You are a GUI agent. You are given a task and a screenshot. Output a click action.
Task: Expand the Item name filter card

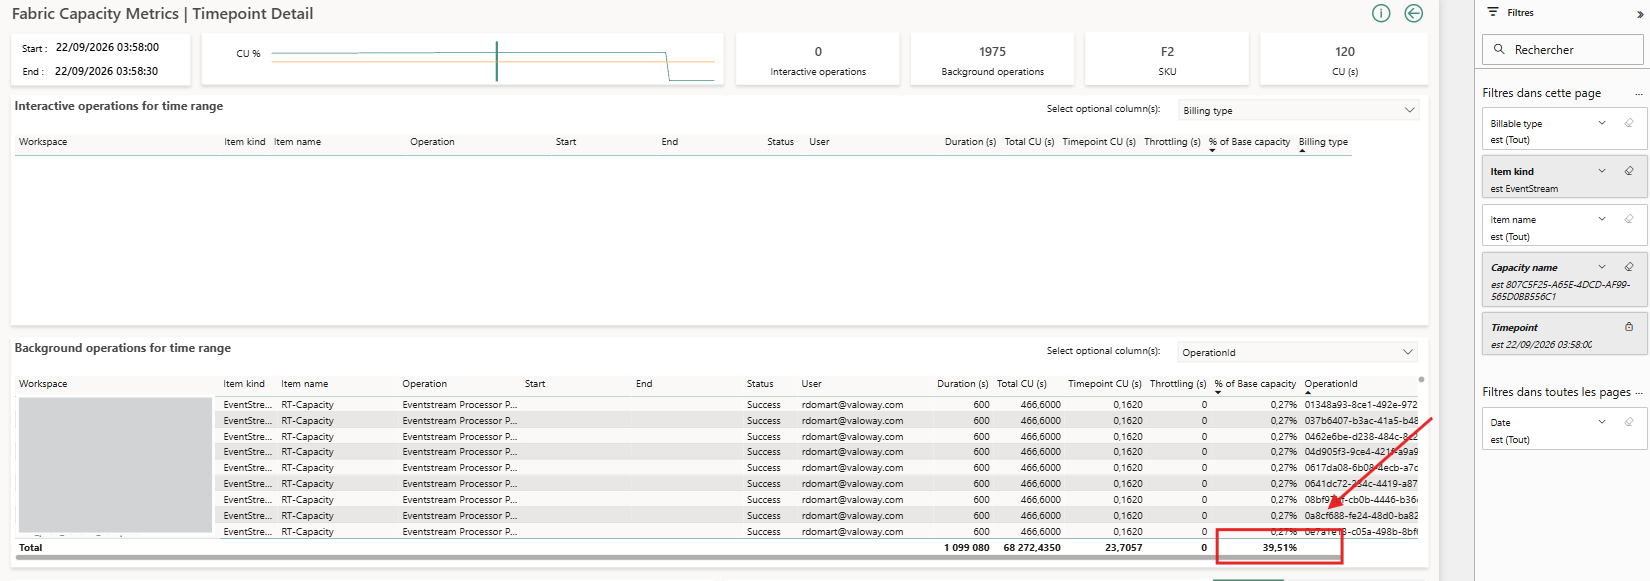click(1602, 219)
